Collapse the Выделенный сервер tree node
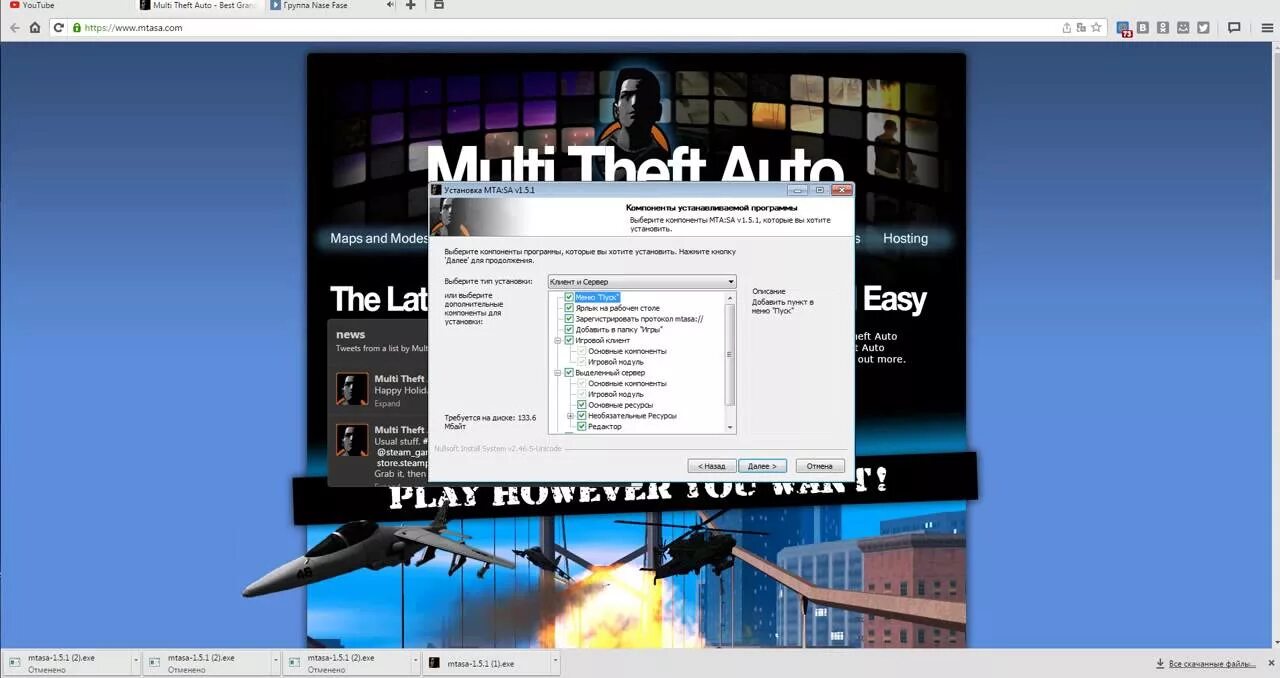The height and width of the screenshot is (678, 1280). pyautogui.click(x=557, y=373)
